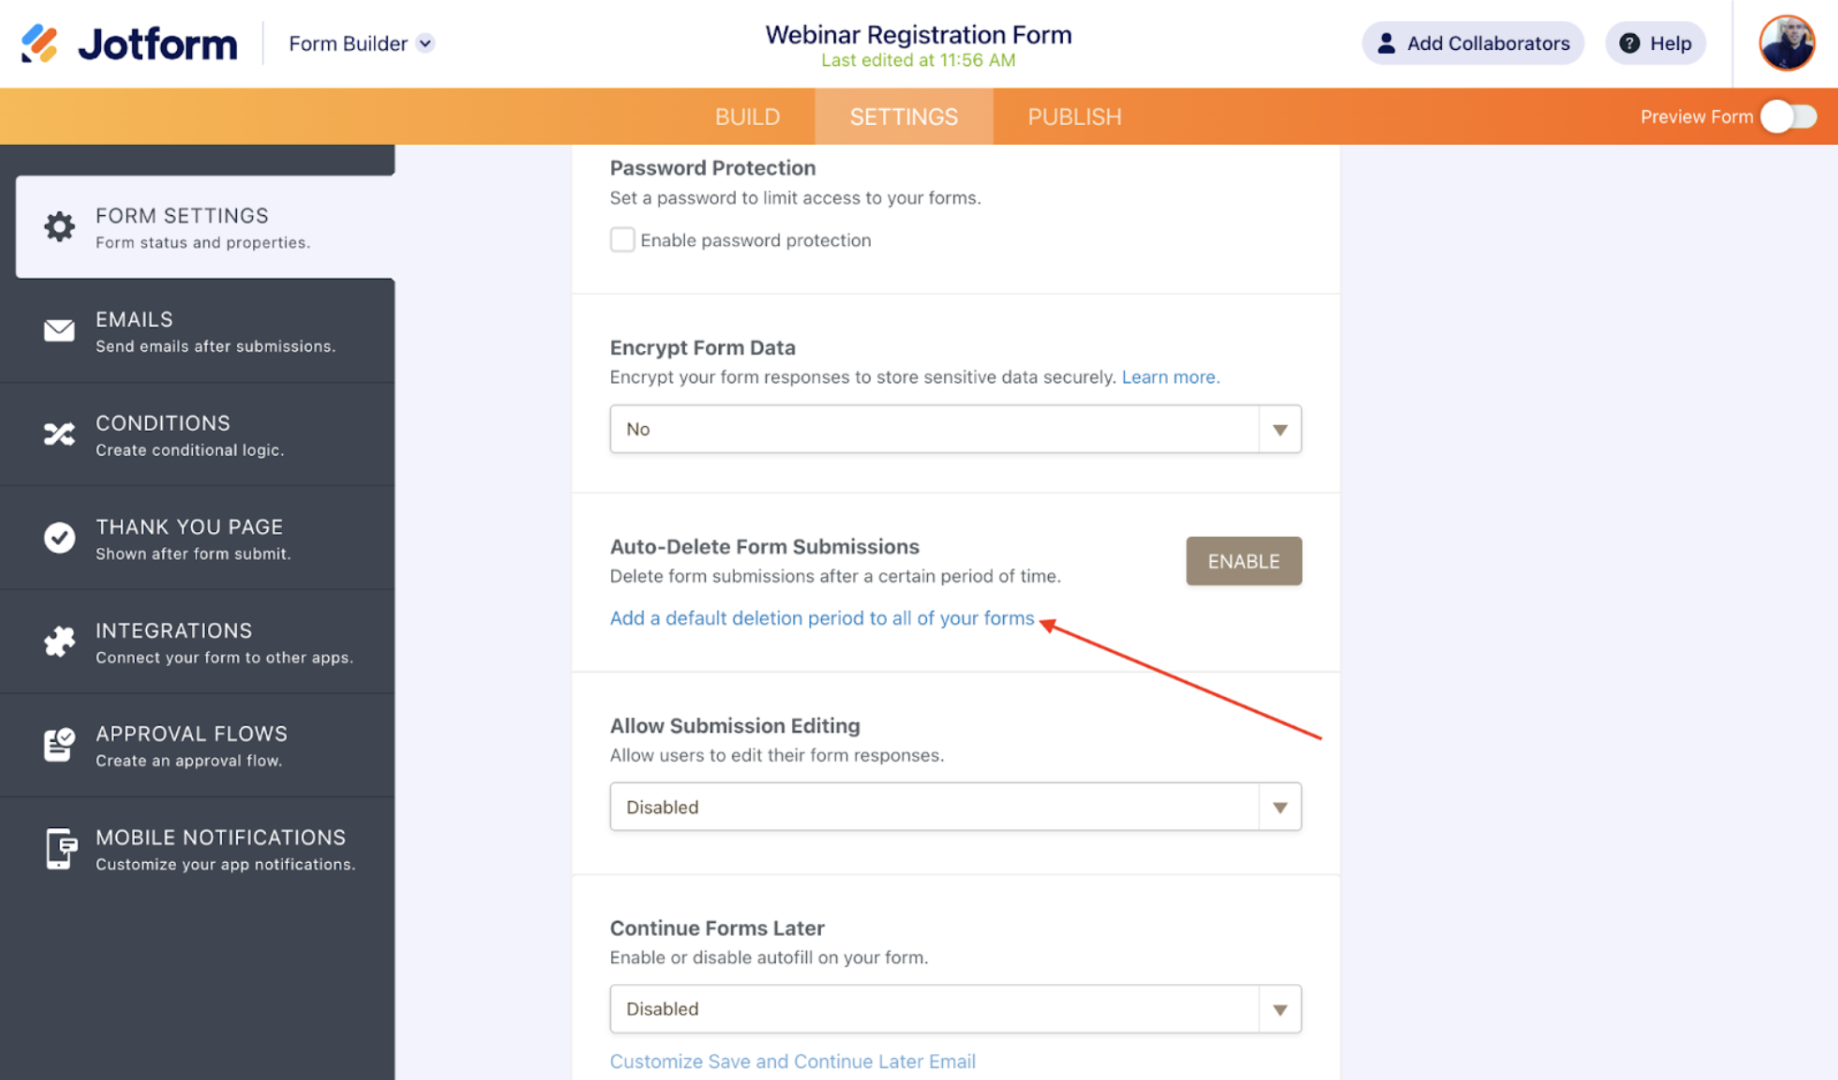The width and height of the screenshot is (1838, 1080).
Task: Open the Mobile Notifications phone icon
Action: click(x=59, y=849)
